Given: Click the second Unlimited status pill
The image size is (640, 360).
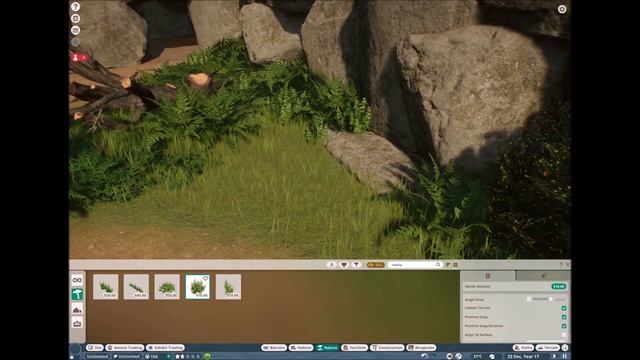Looking at the screenshot, I should (x=127, y=356).
